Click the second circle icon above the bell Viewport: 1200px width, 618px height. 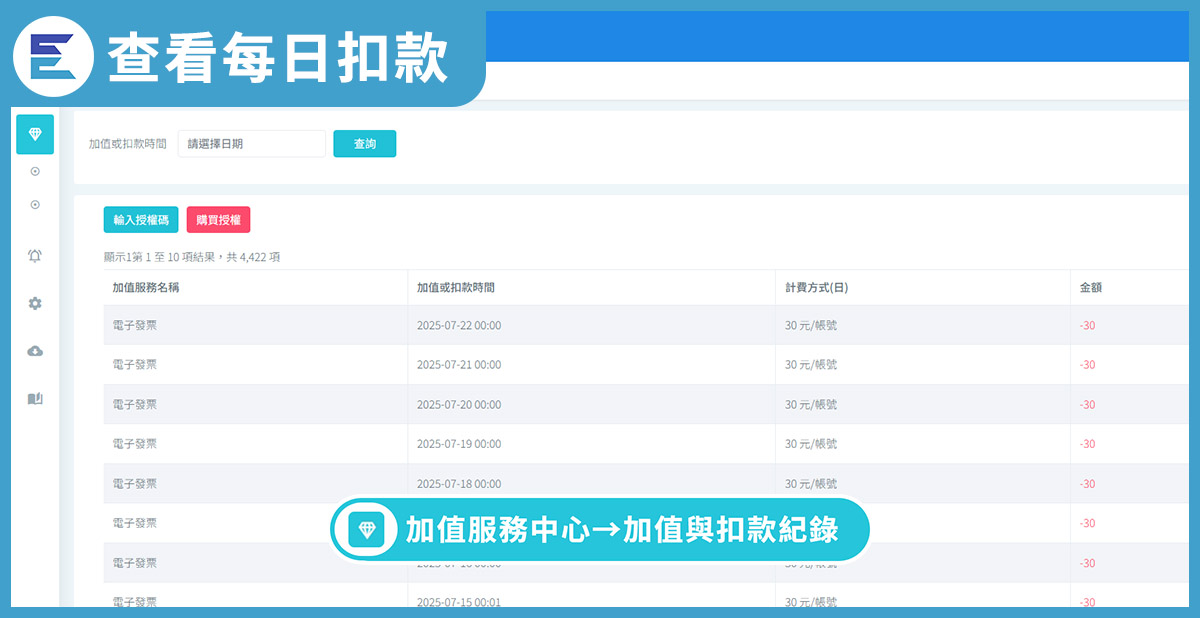coord(35,204)
